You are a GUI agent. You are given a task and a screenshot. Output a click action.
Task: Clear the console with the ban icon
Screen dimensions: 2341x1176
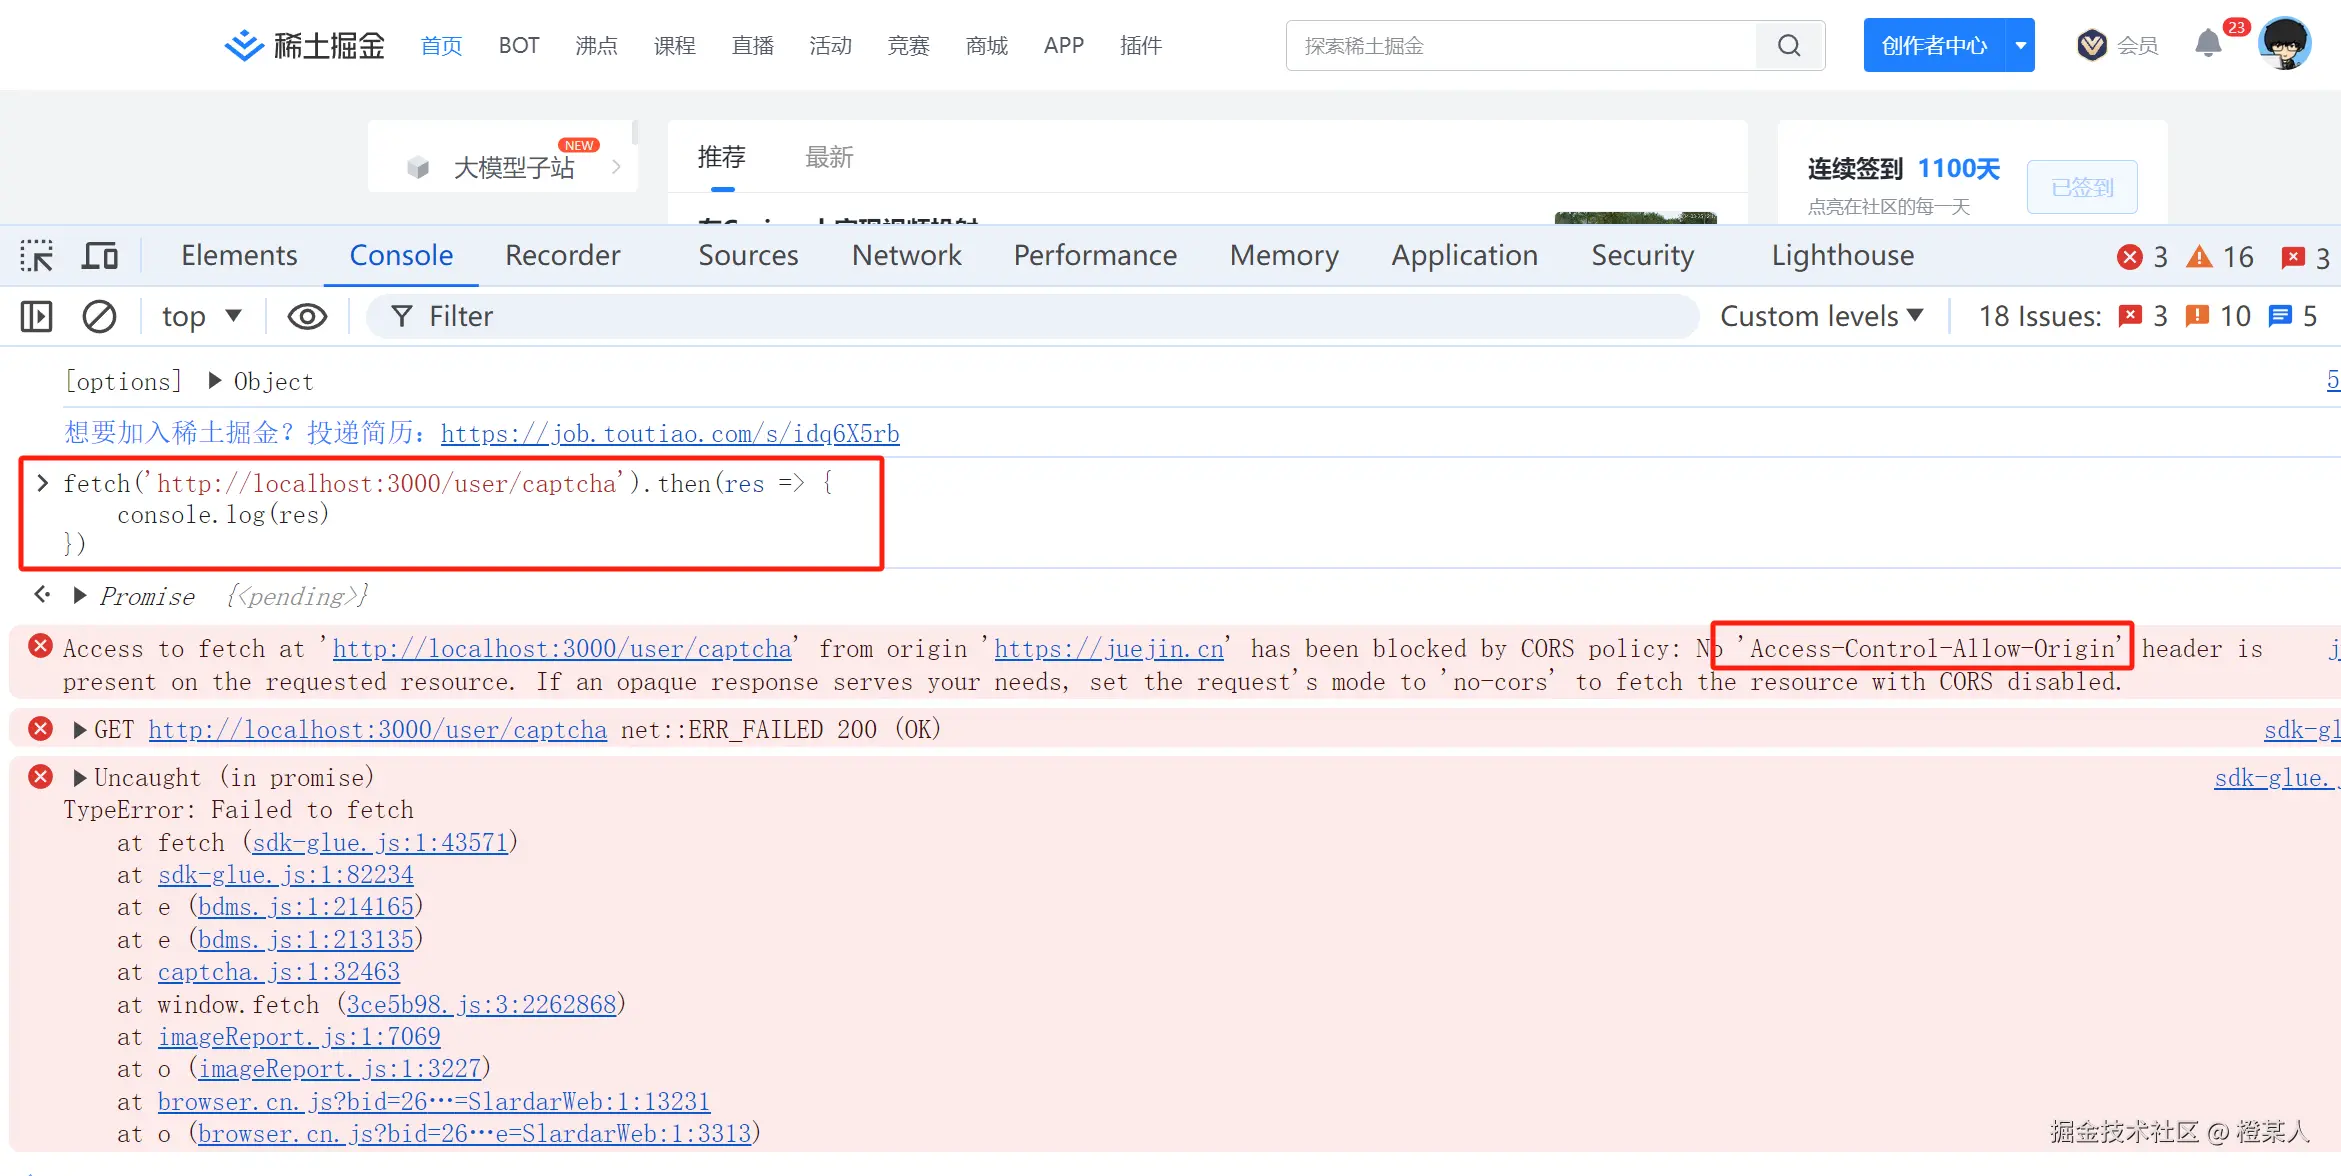(x=99, y=317)
